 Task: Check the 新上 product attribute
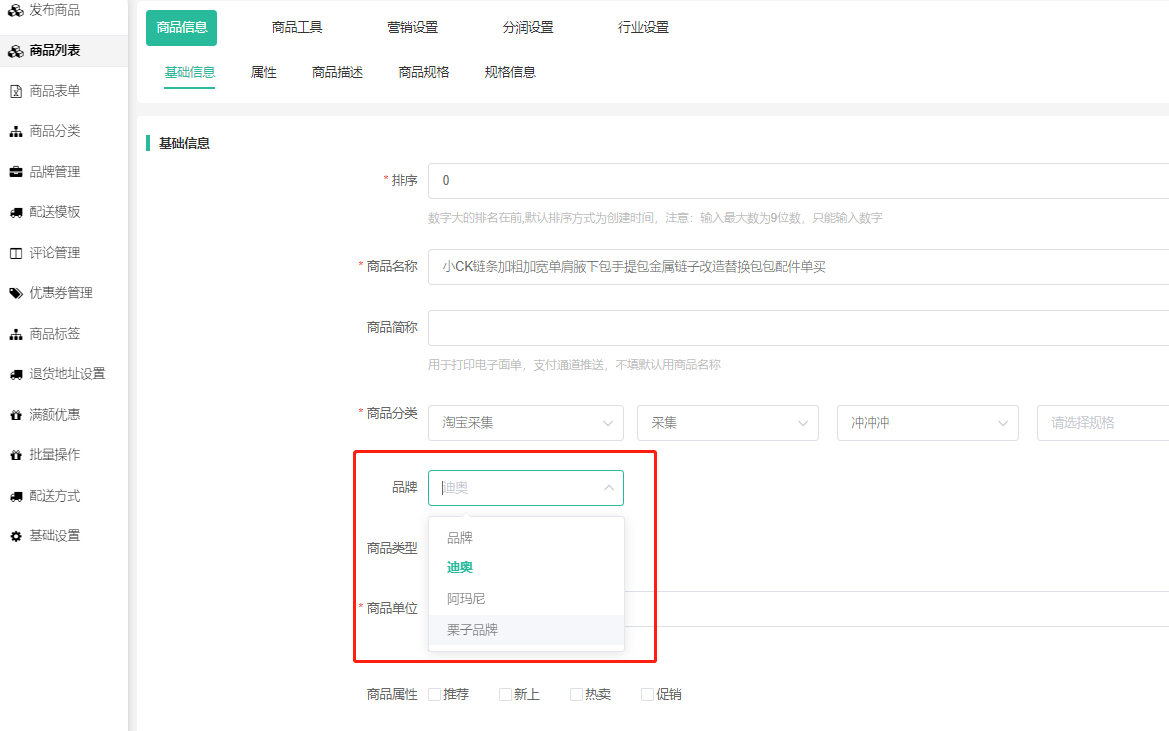pyautogui.click(x=505, y=694)
